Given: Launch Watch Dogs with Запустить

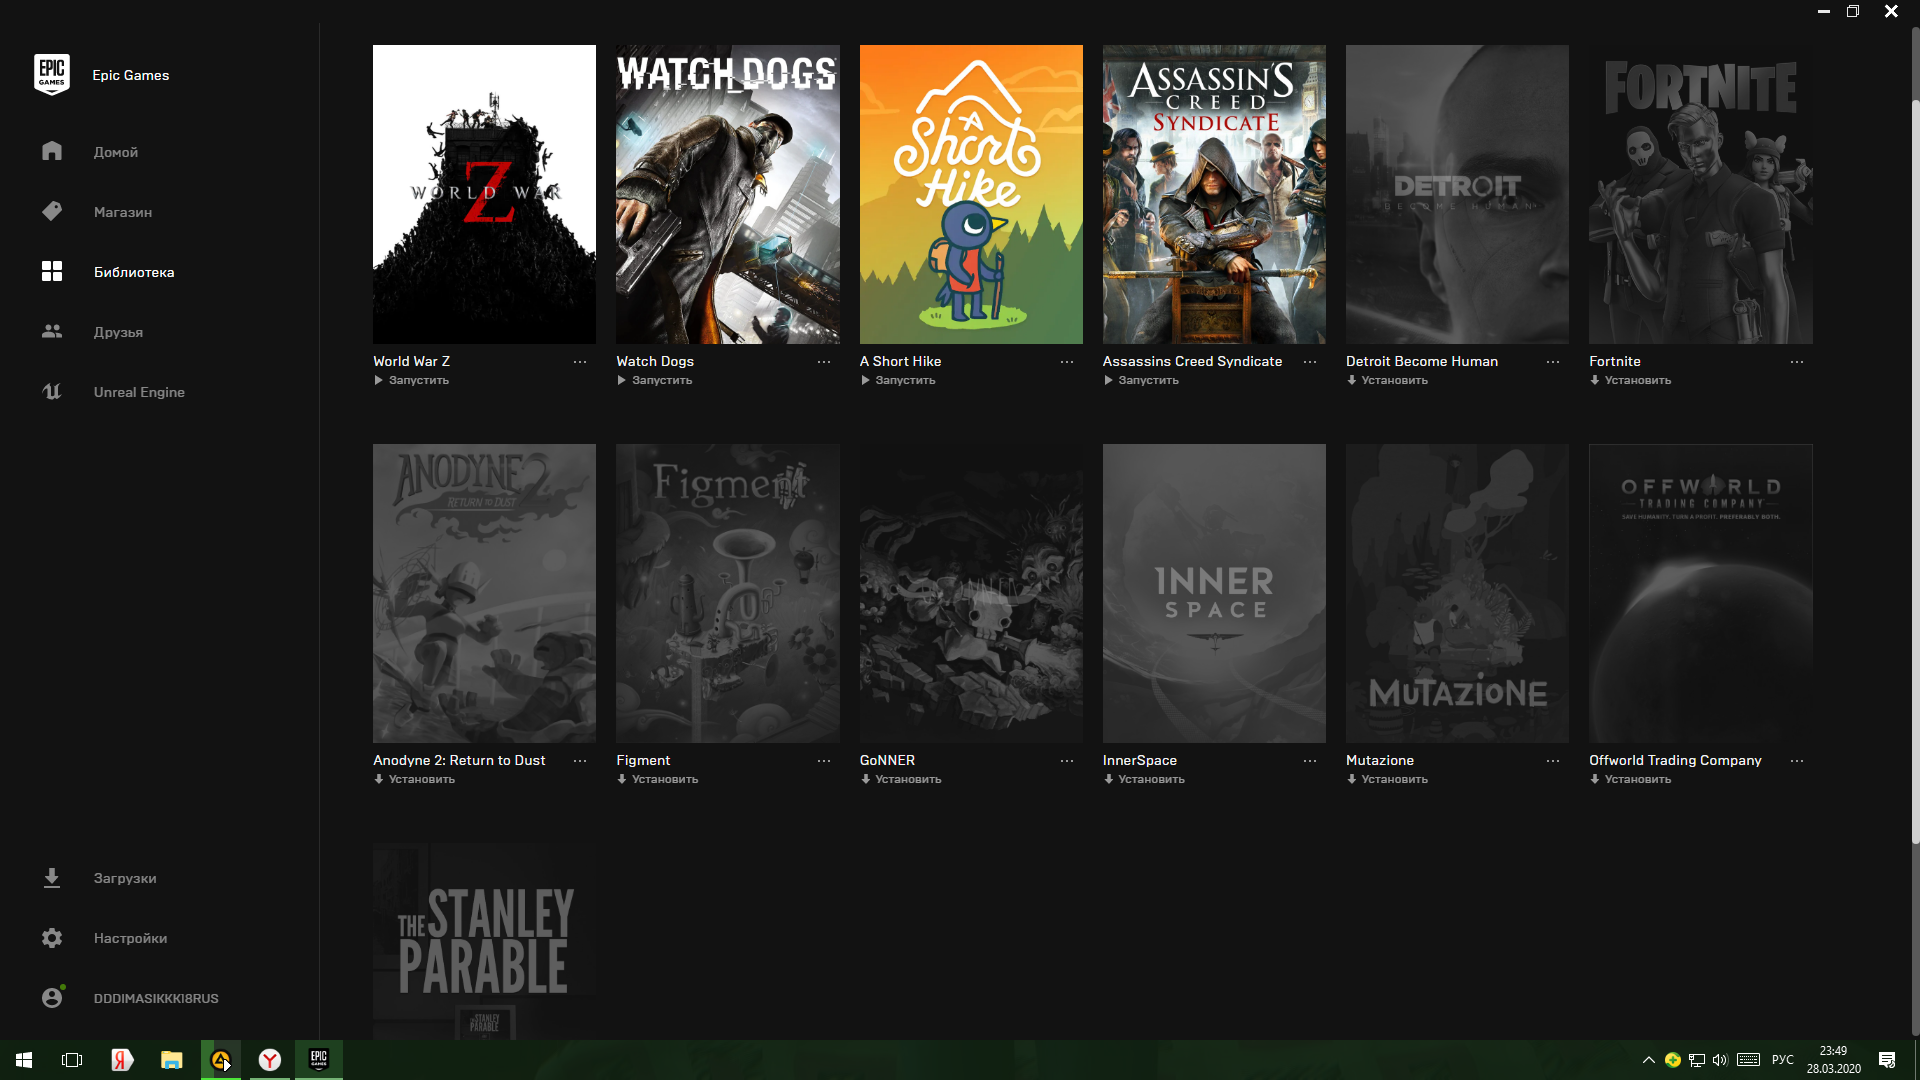Looking at the screenshot, I should click(655, 380).
